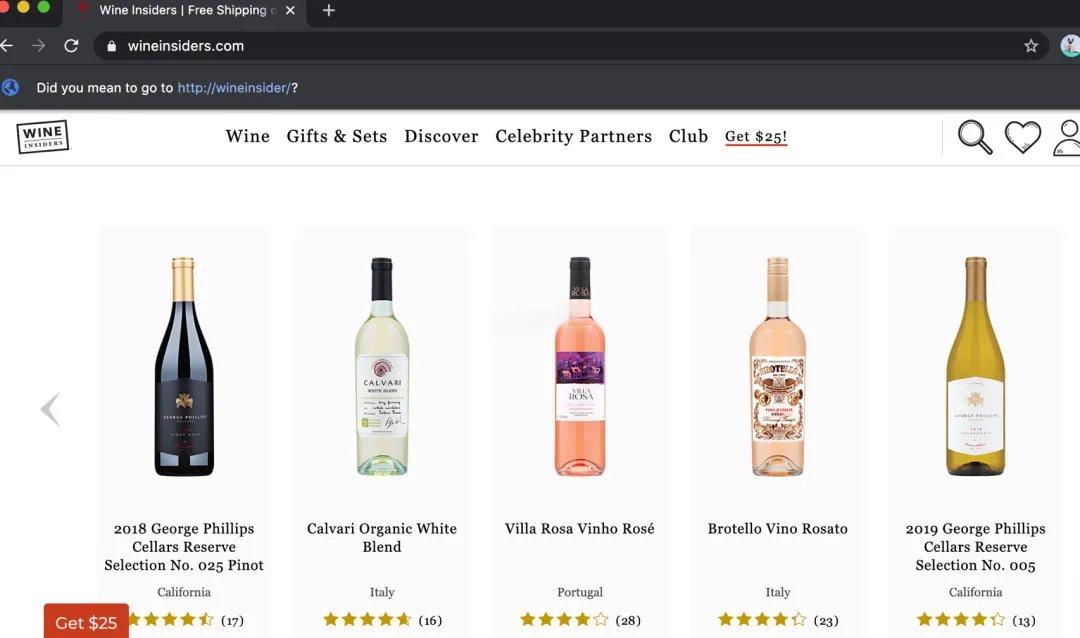Open a new browser tab

pyautogui.click(x=329, y=10)
